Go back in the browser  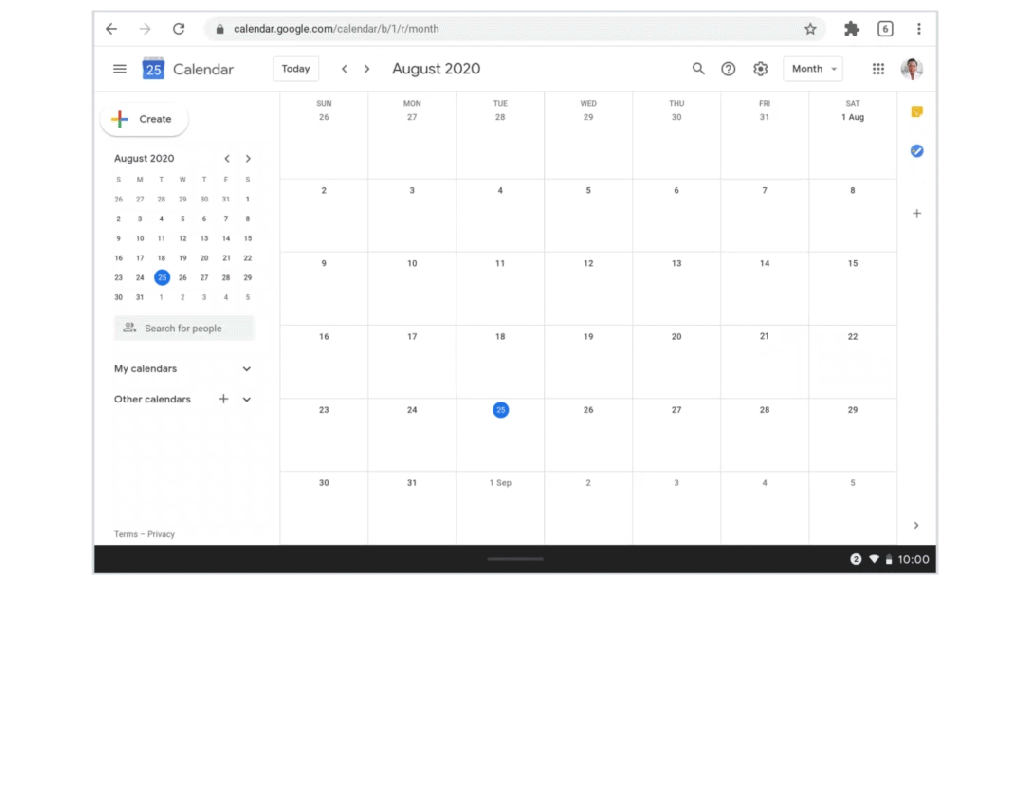click(x=112, y=29)
